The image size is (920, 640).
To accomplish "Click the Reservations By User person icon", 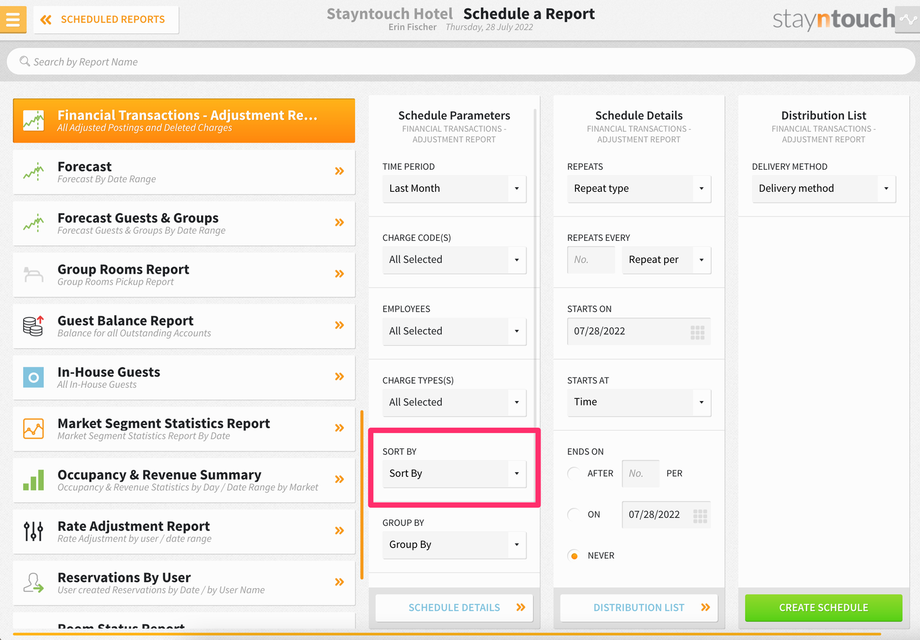I will click(x=33, y=583).
